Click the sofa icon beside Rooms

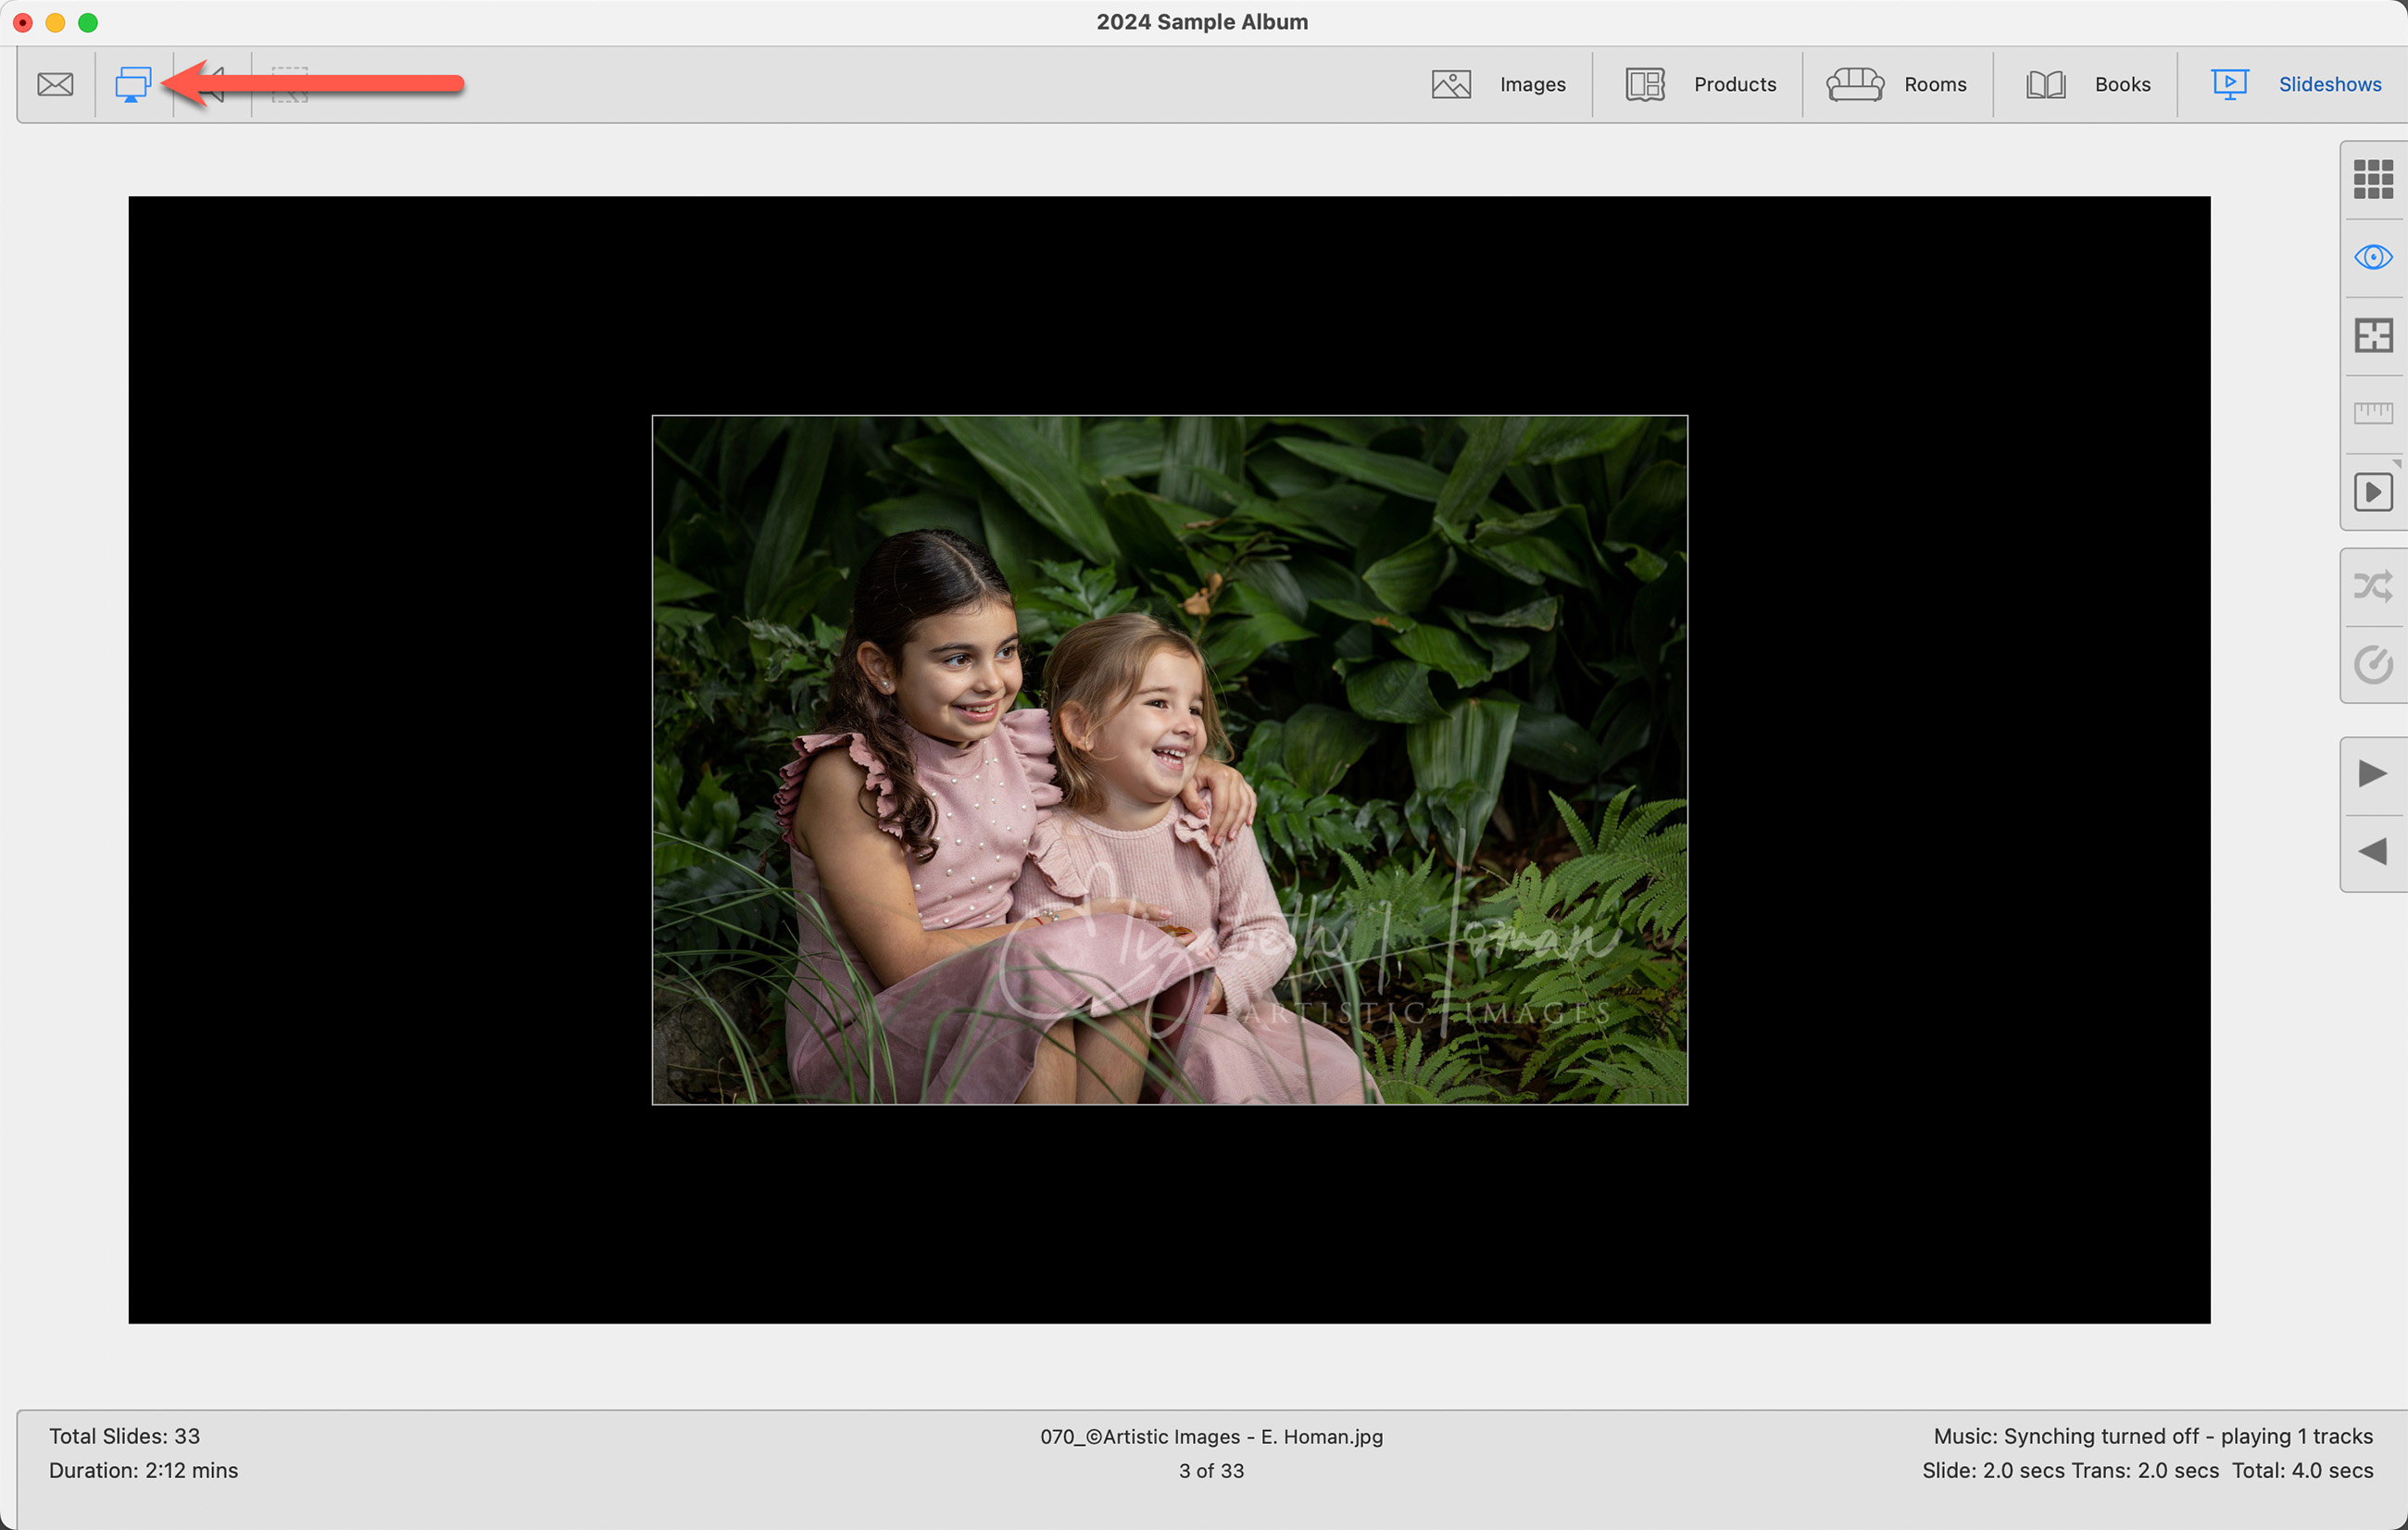(1854, 85)
